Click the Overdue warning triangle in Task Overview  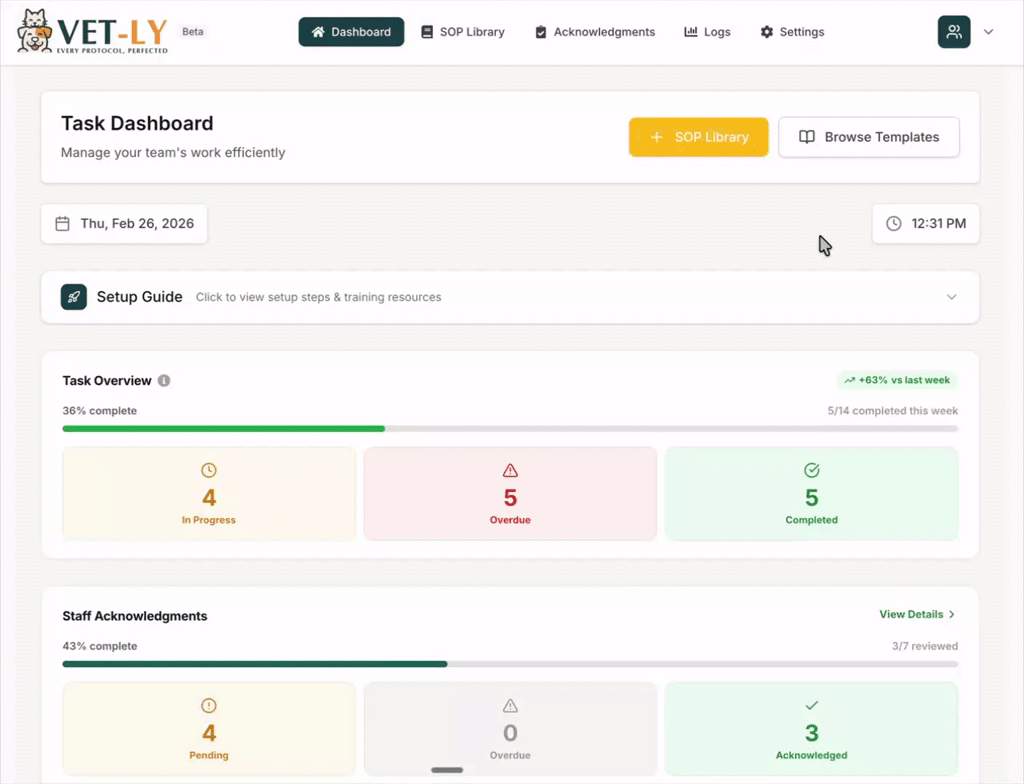510,470
